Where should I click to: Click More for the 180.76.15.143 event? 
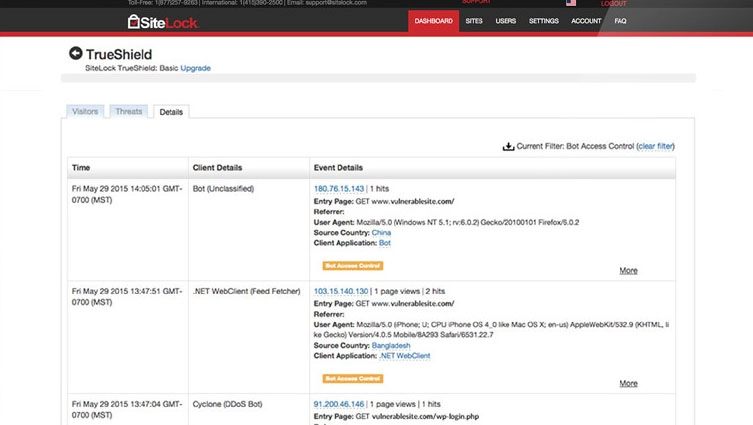click(628, 270)
